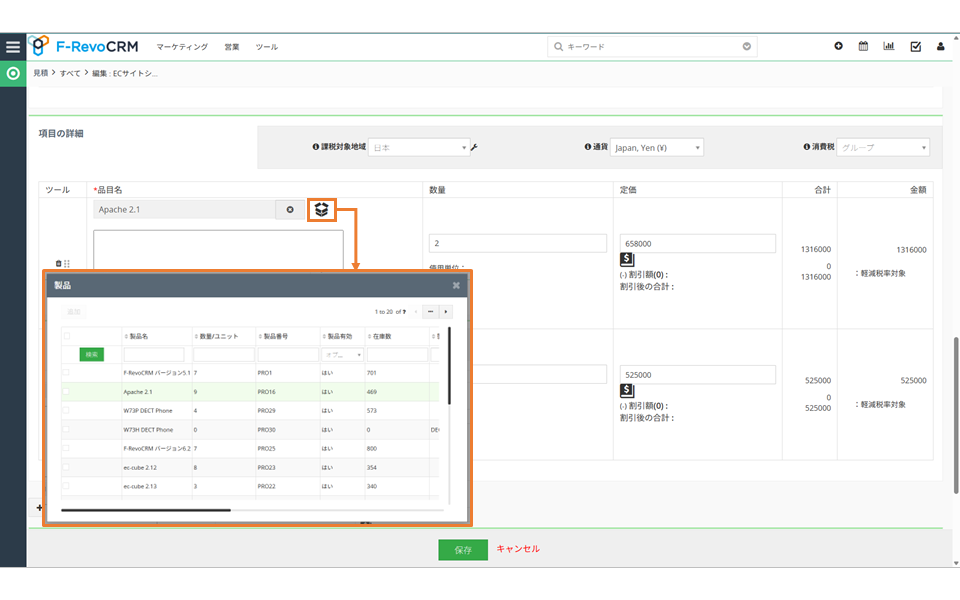Screen dimensions: 960x600
Task: Open the 消費税 dropdown showing グループ
Action: pyautogui.click(x=883, y=148)
